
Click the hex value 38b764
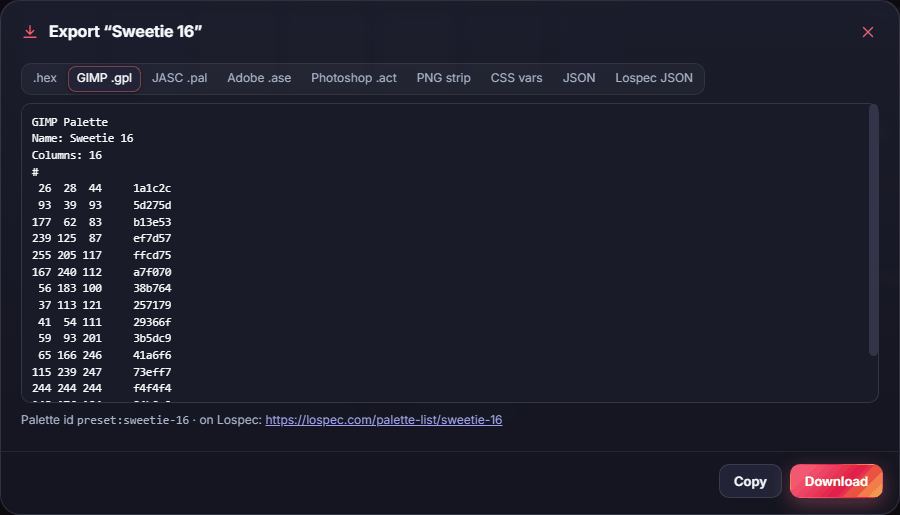tap(152, 288)
